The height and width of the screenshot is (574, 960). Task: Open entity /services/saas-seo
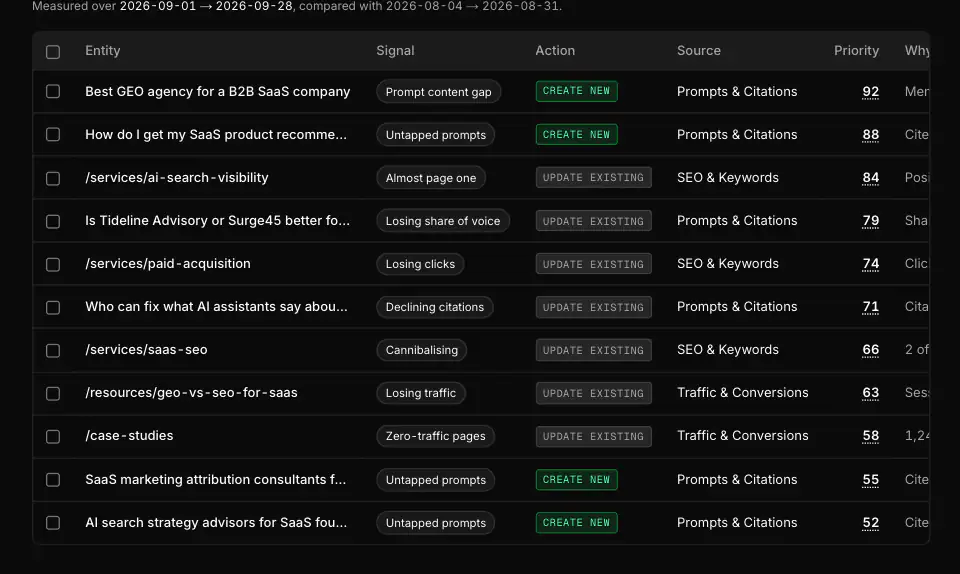[146, 349]
